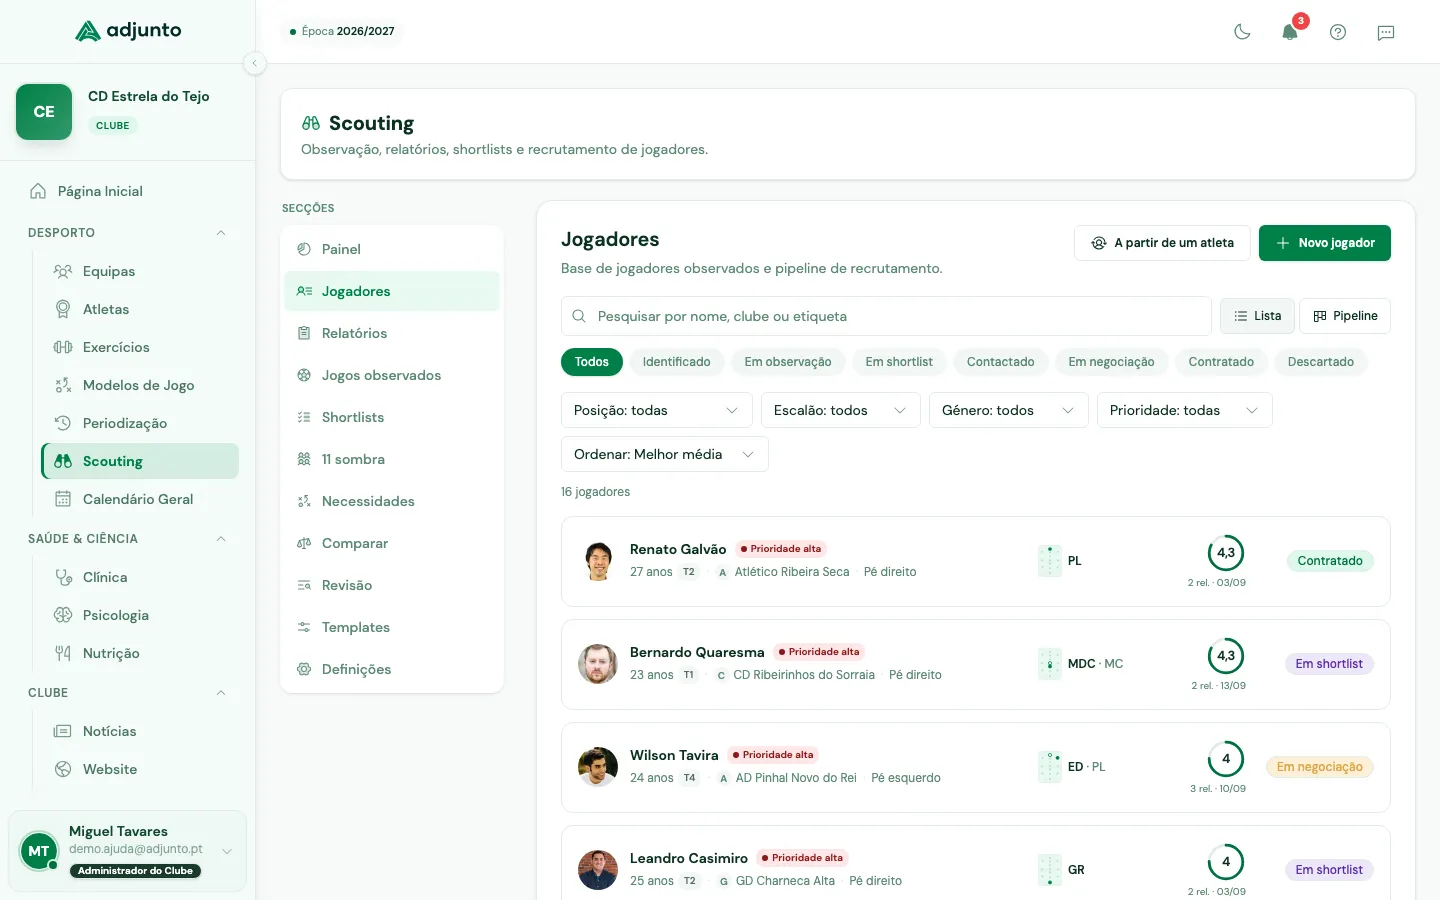The width and height of the screenshot is (1440, 900).
Task: Open Prioridade: todas dropdown
Action: [1185, 410]
